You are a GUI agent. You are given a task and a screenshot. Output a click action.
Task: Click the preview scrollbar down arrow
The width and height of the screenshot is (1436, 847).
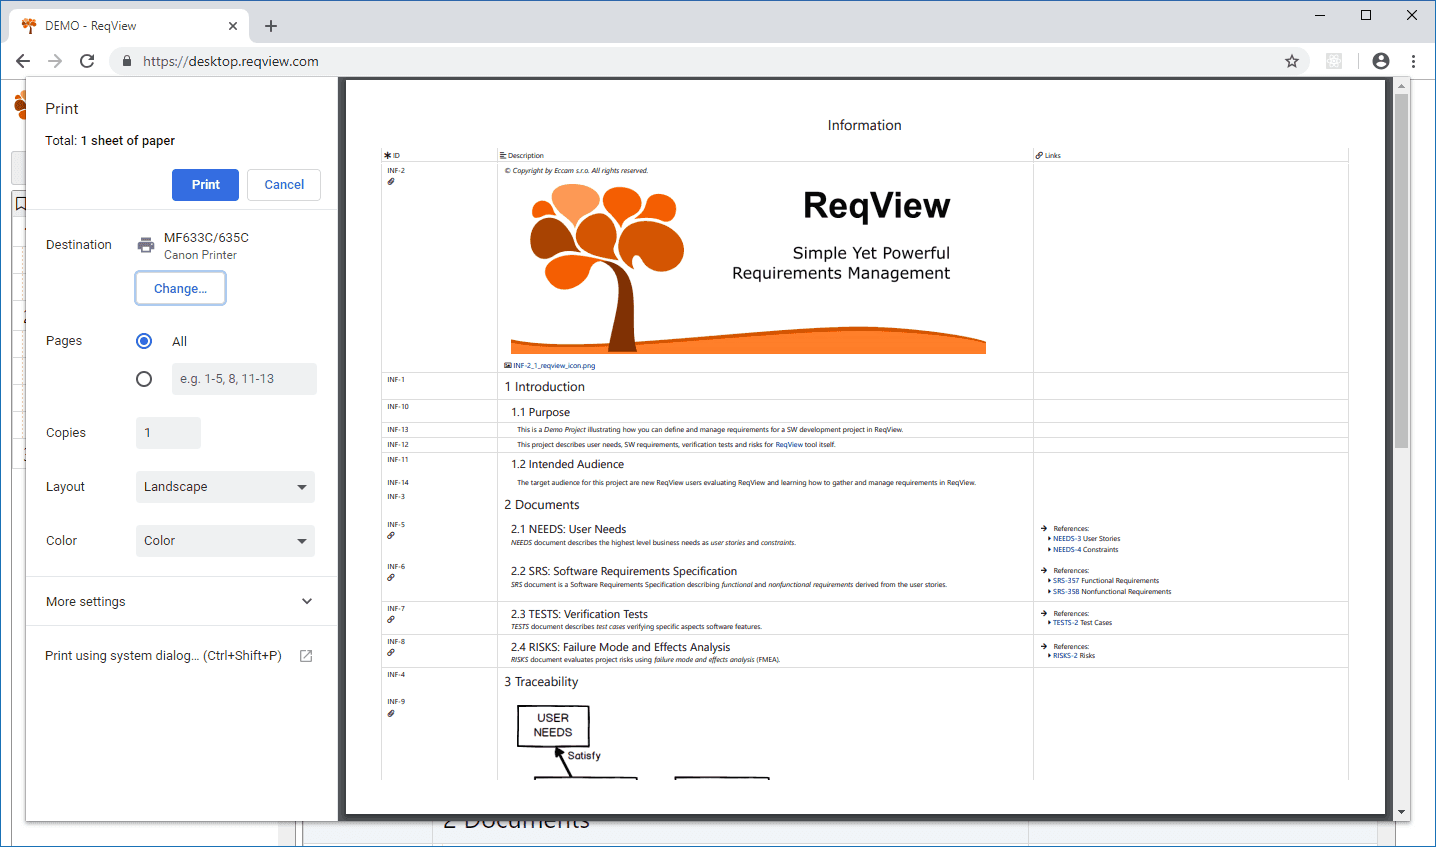click(1401, 812)
